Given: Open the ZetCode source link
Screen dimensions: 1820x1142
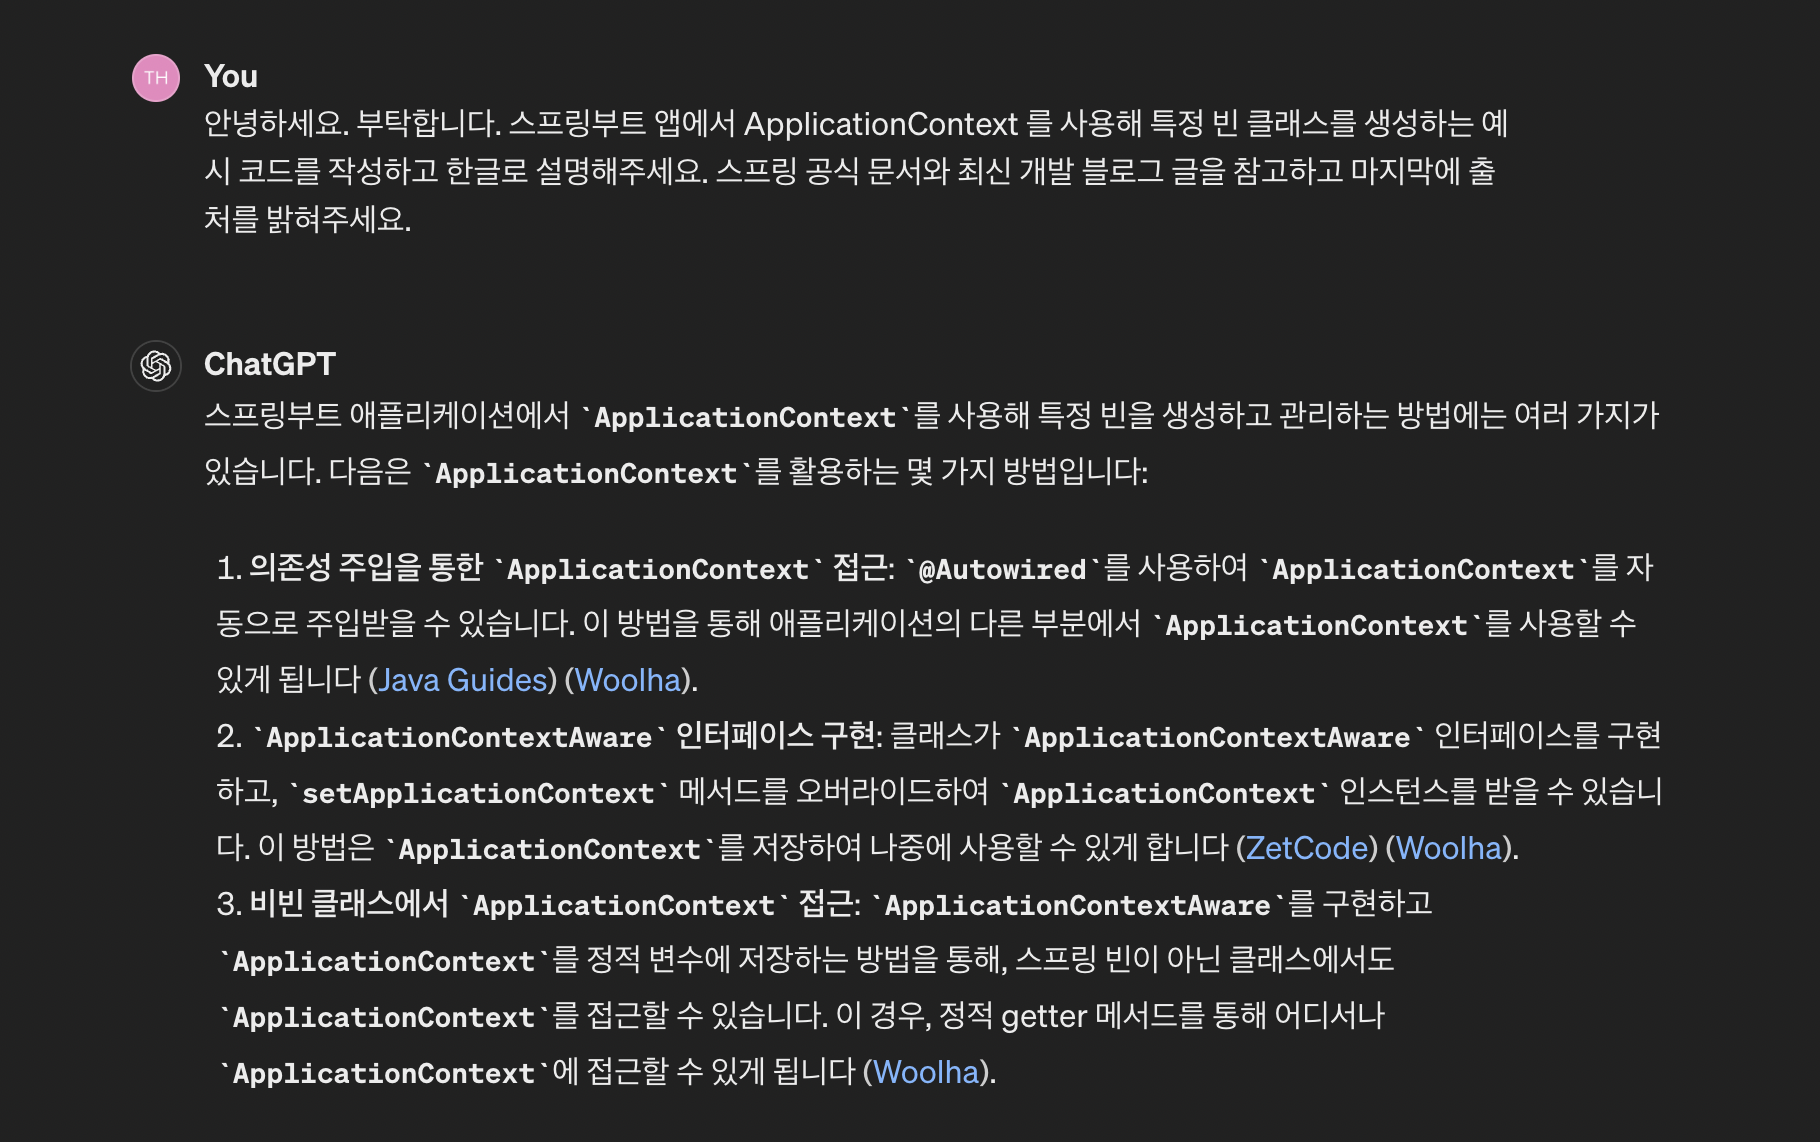Looking at the screenshot, I should point(1306,848).
